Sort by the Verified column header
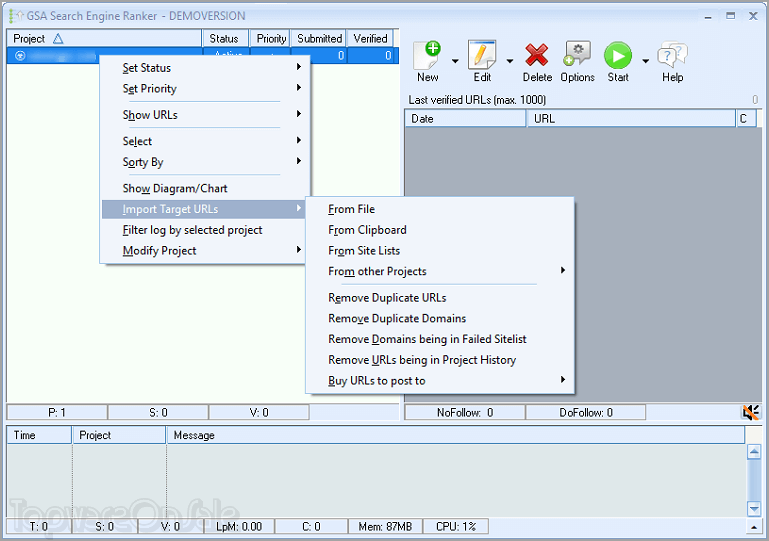769x541 pixels. coord(370,38)
